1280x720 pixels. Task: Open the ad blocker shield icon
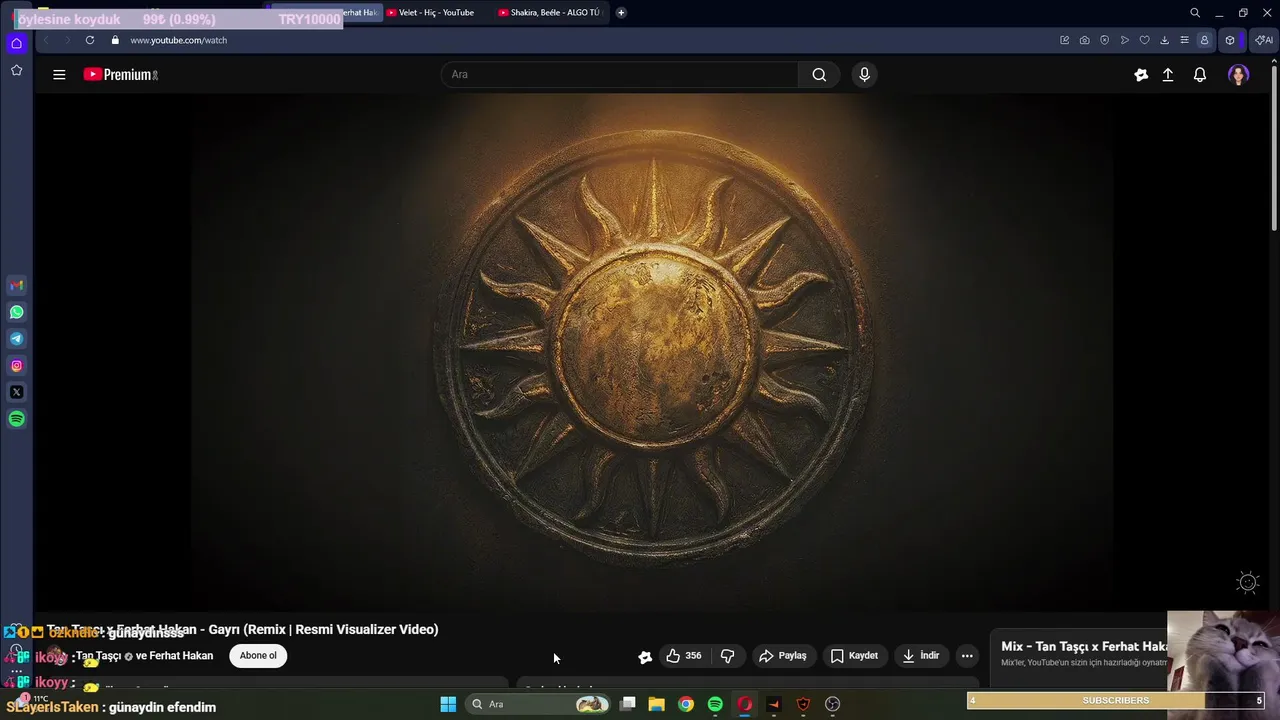tap(1104, 40)
